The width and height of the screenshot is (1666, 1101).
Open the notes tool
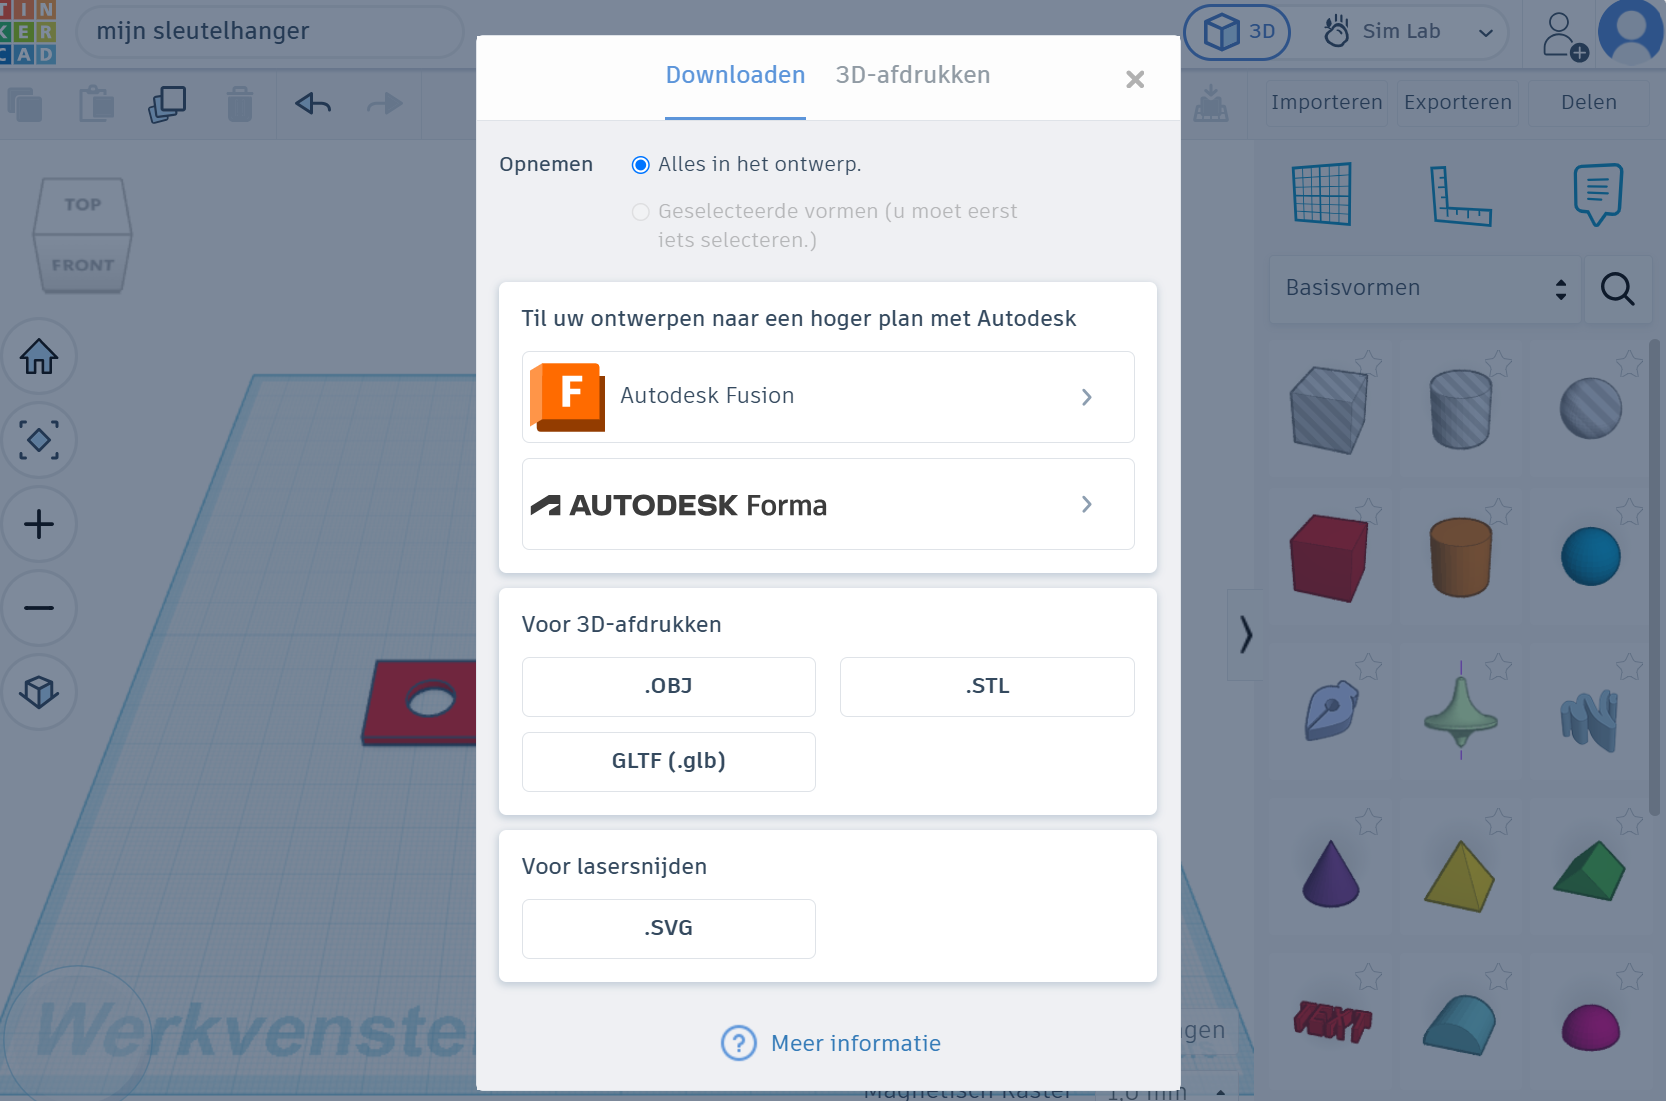coord(1598,195)
